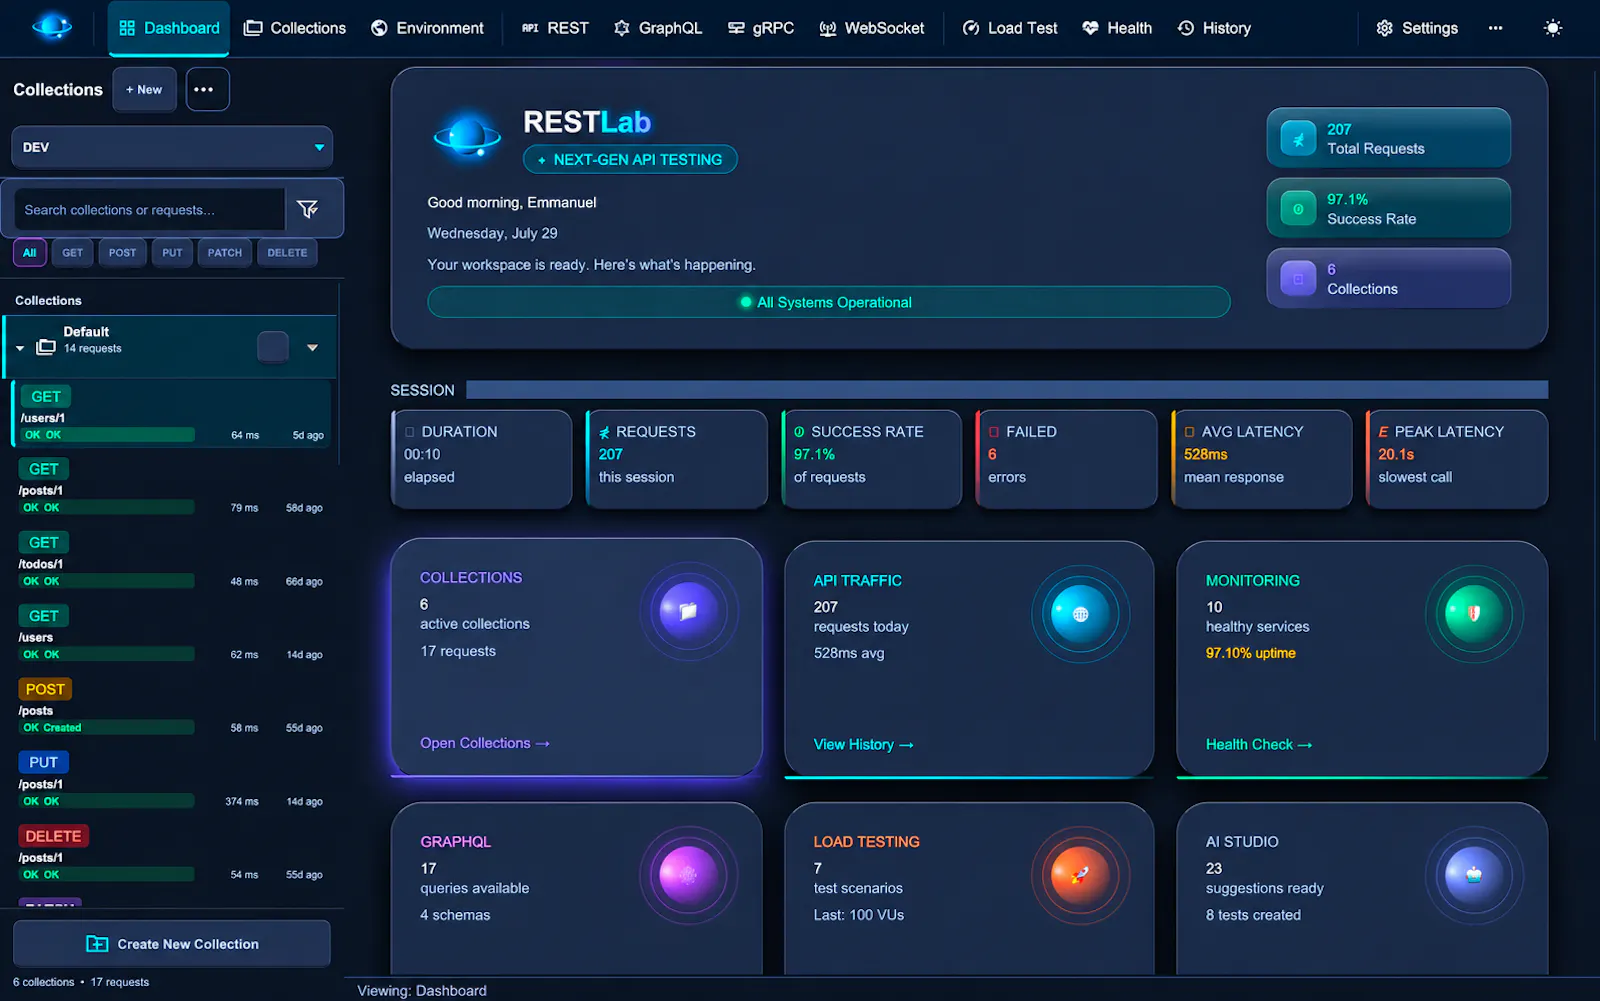The width and height of the screenshot is (1600, 1001).
Task: Click the Success Rate tile icon
Action: (1298, 209)
